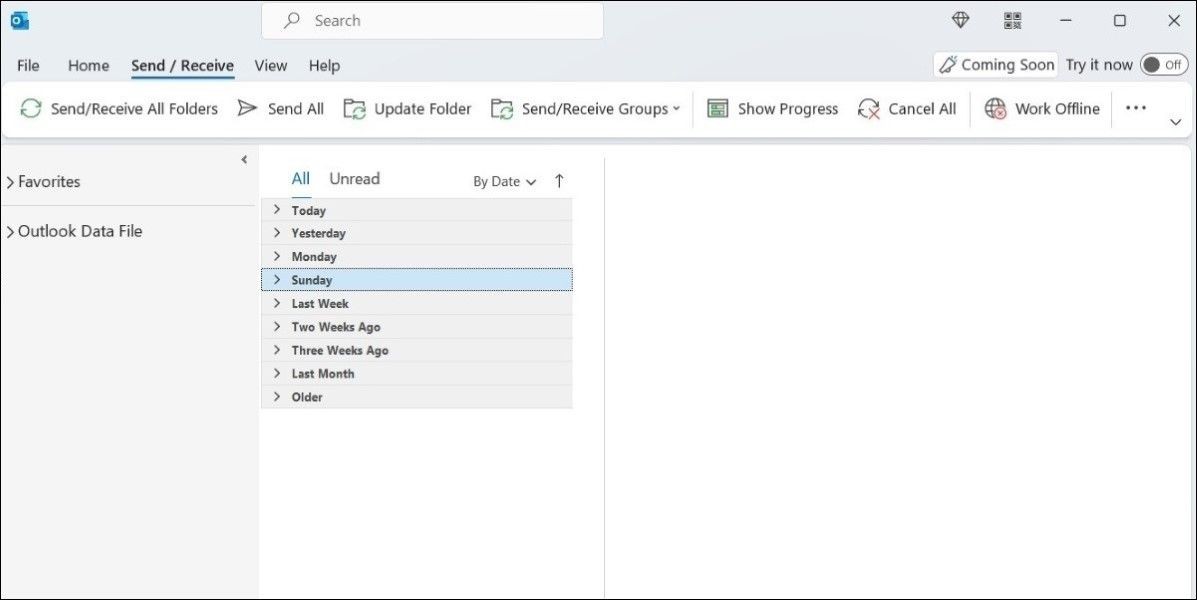Open ribbon display options chevron
The width and height of the screenshot is (1197, 600).
pos(1176,122)
